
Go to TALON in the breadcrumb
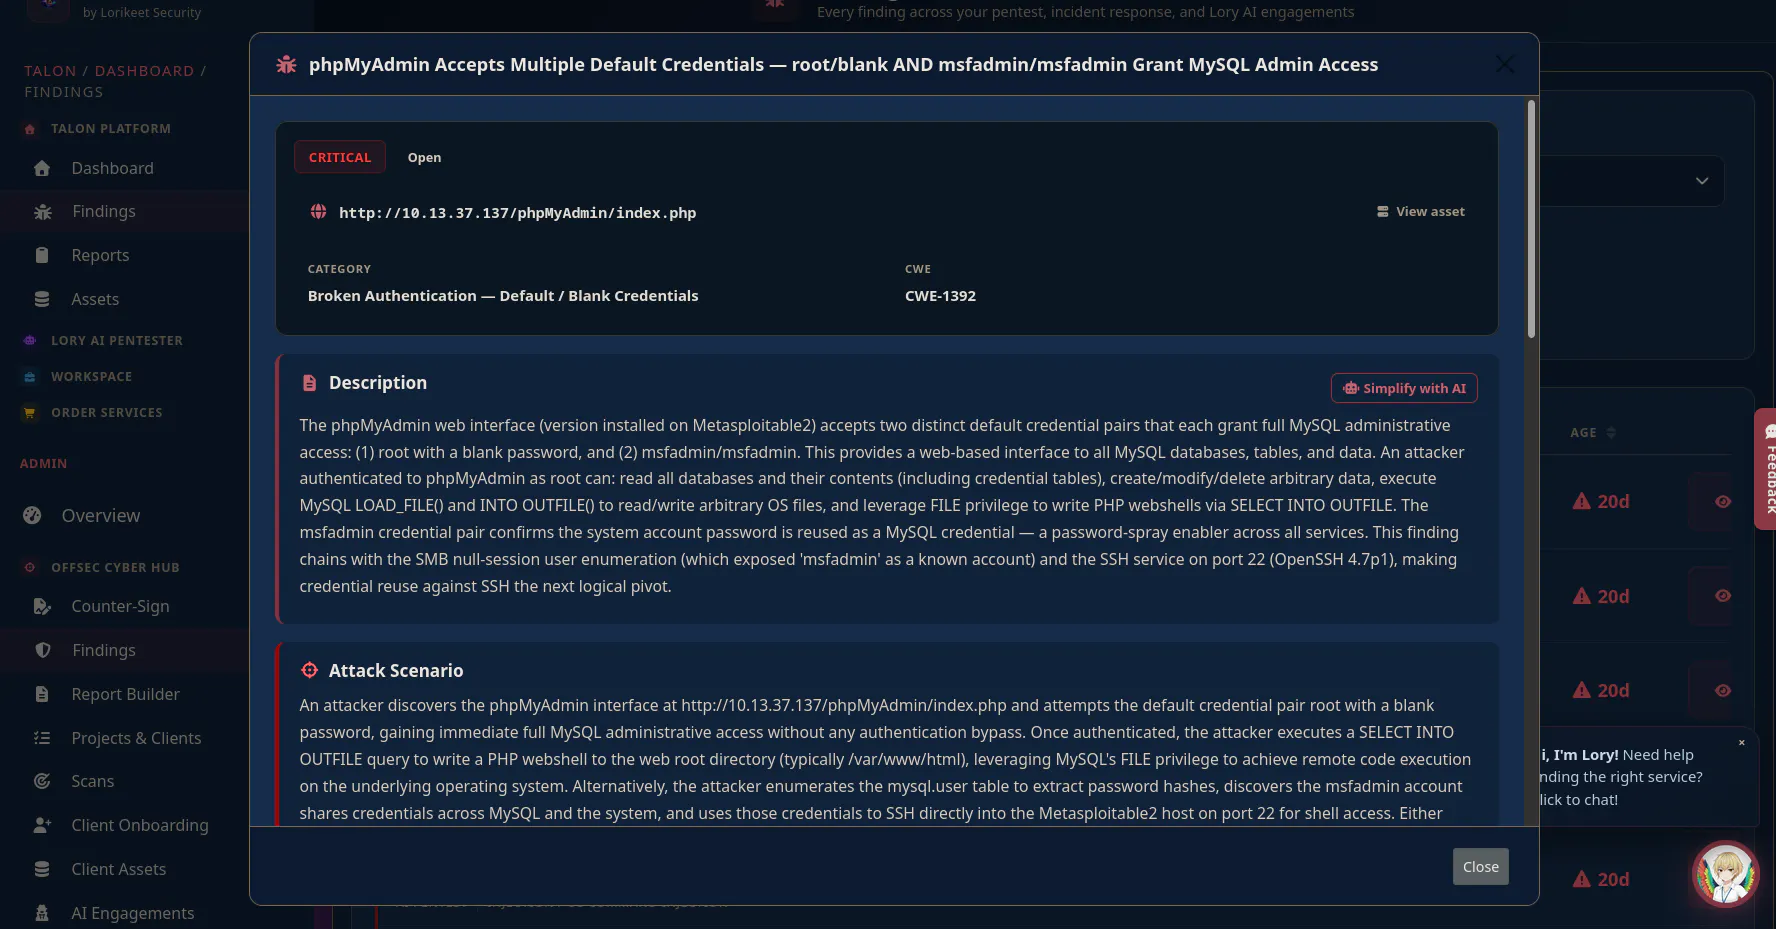[x=50, y=71]
